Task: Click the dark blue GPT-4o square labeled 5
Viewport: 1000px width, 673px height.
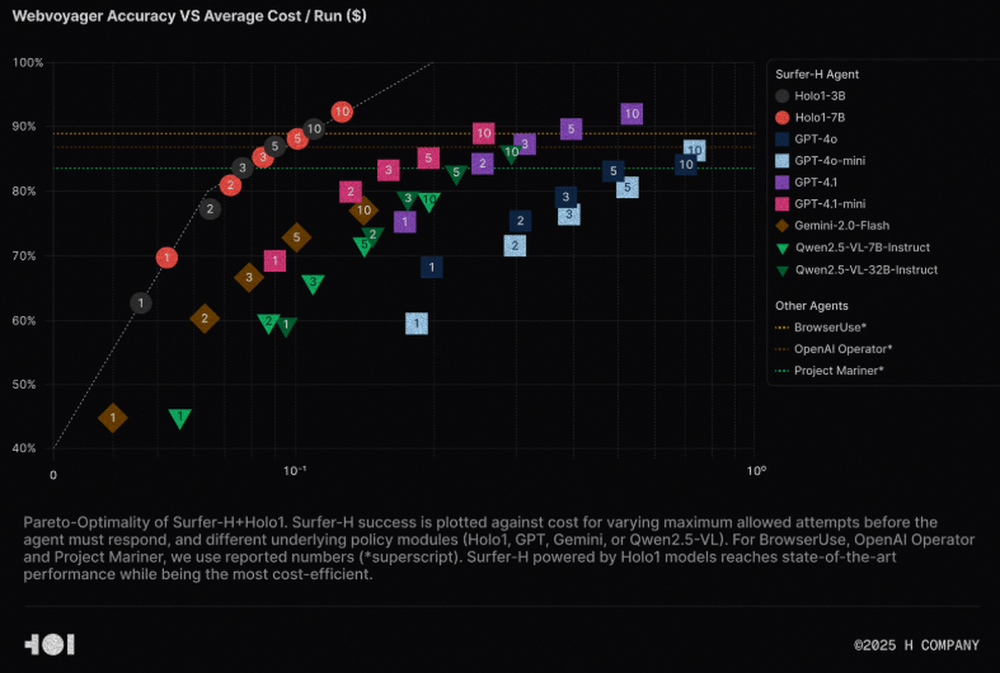Action: tap(613, 171)
